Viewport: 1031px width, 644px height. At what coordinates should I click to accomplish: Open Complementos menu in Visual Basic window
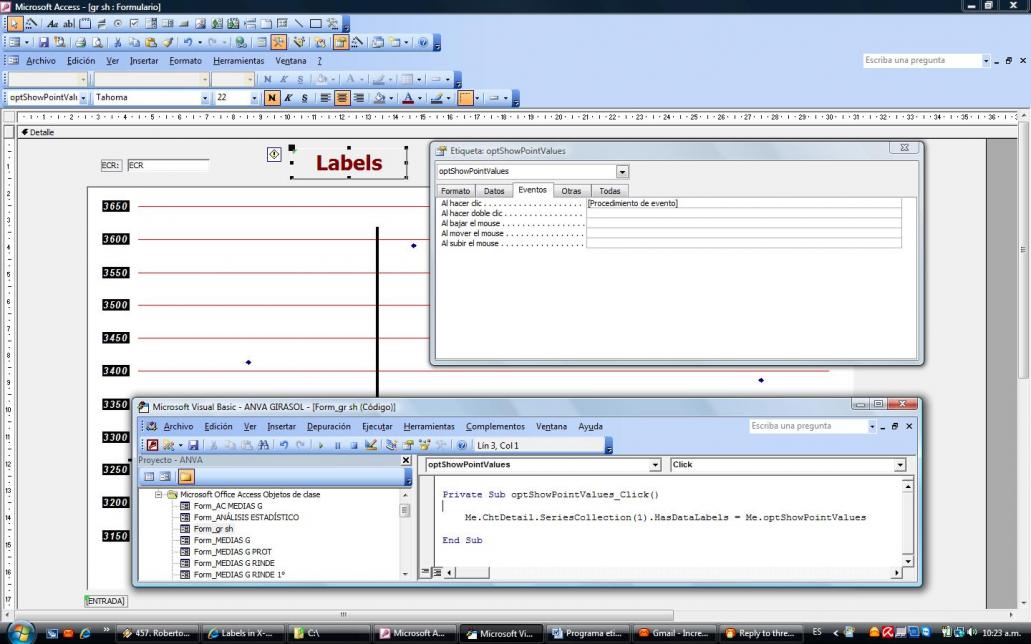(495, 426)
